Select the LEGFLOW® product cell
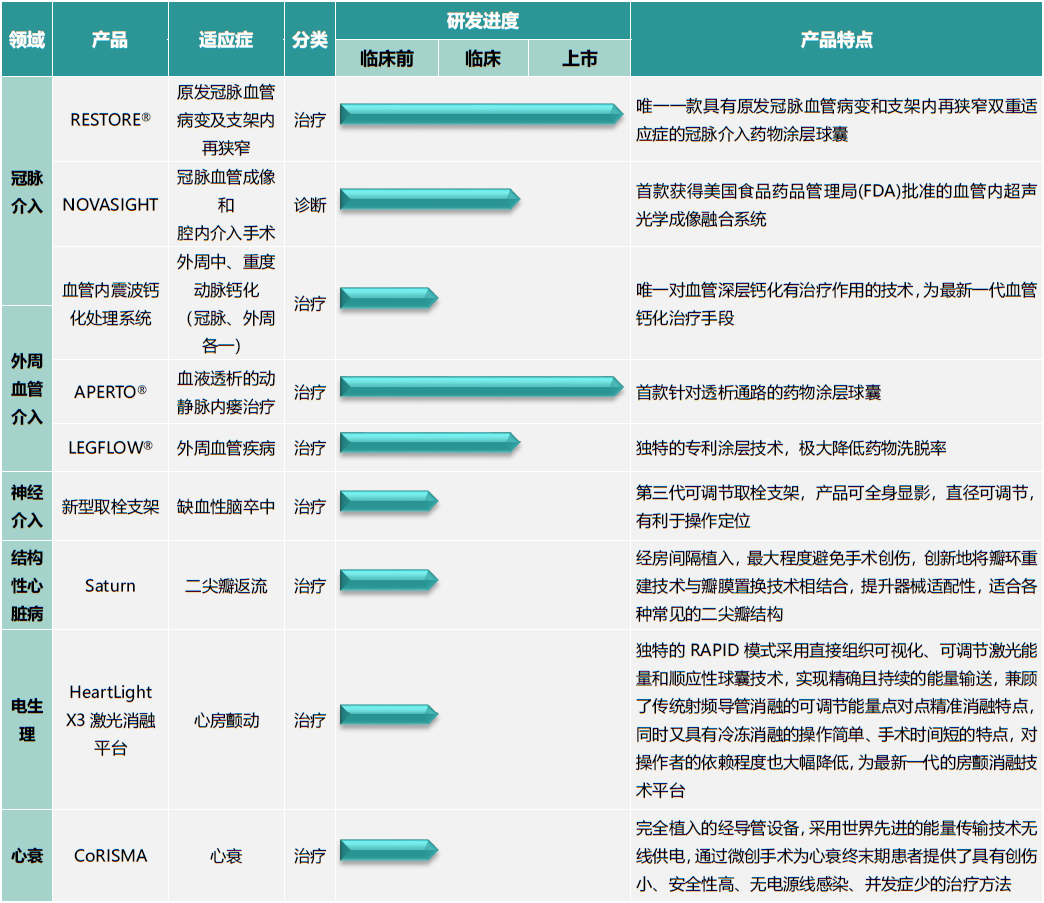Image resolution: width=1044 pixels, height=903 pixels. pyautogui.click(x=110, y=448)
